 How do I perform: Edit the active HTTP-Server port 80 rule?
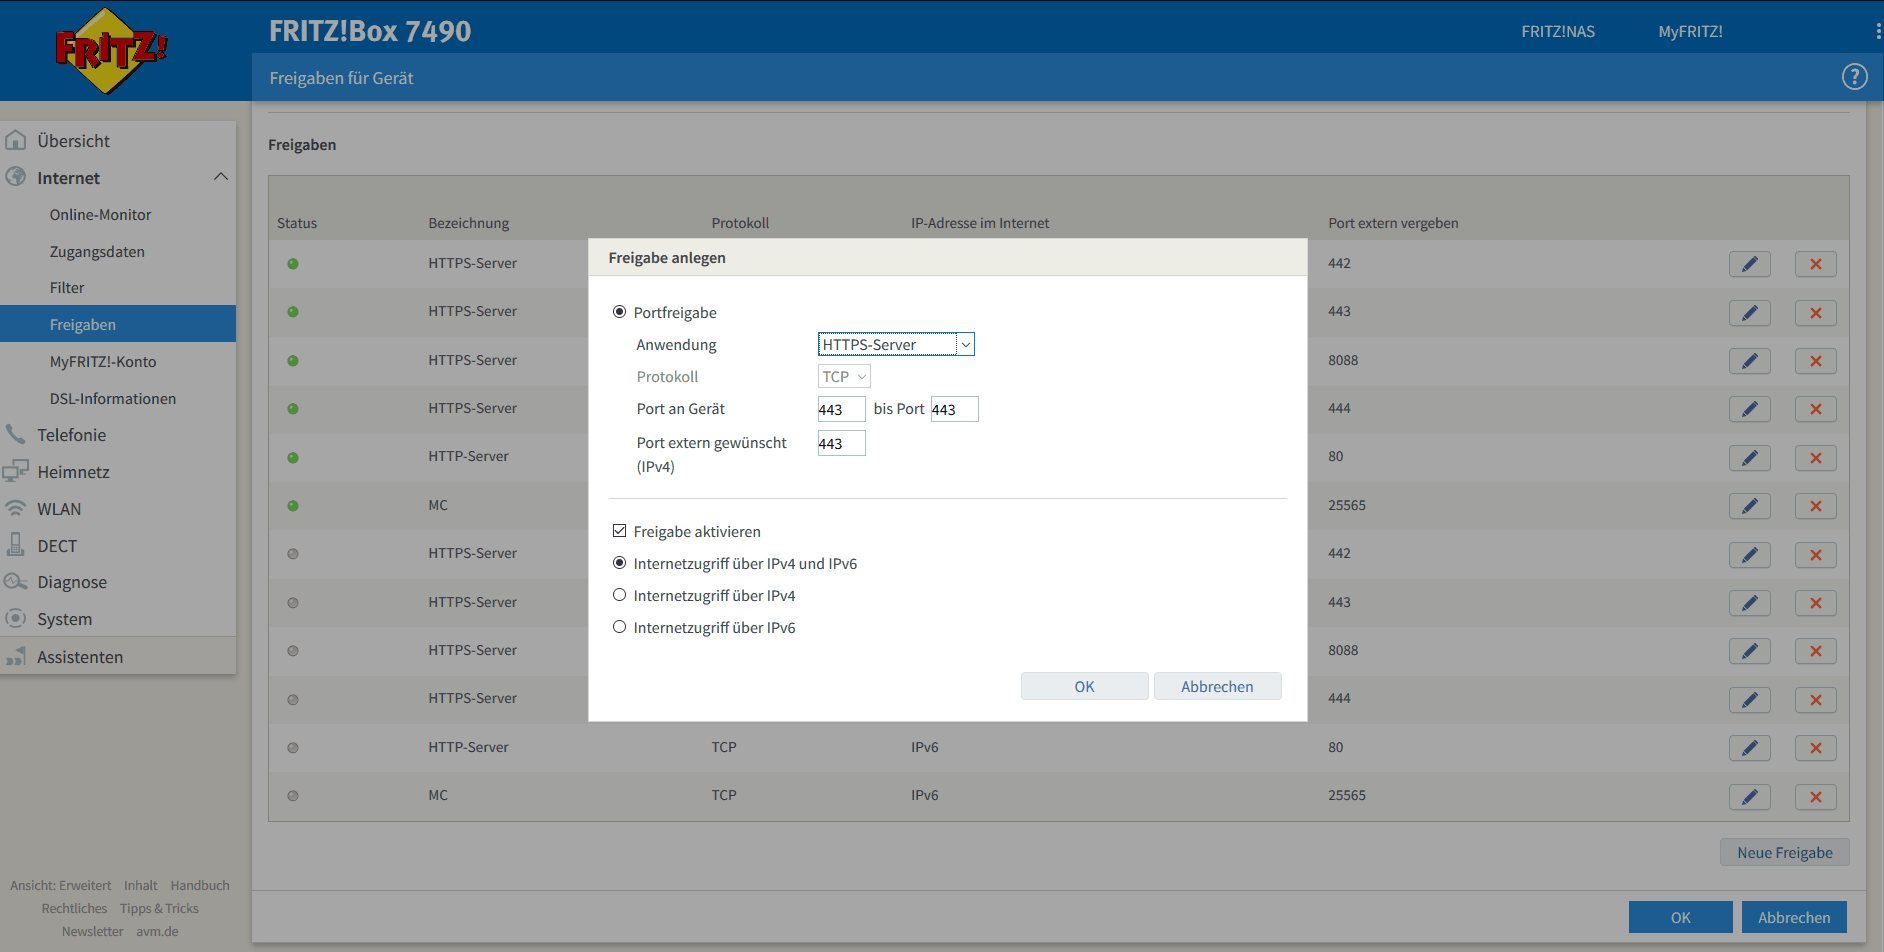pyautogui.click(x=1749, y=458)
